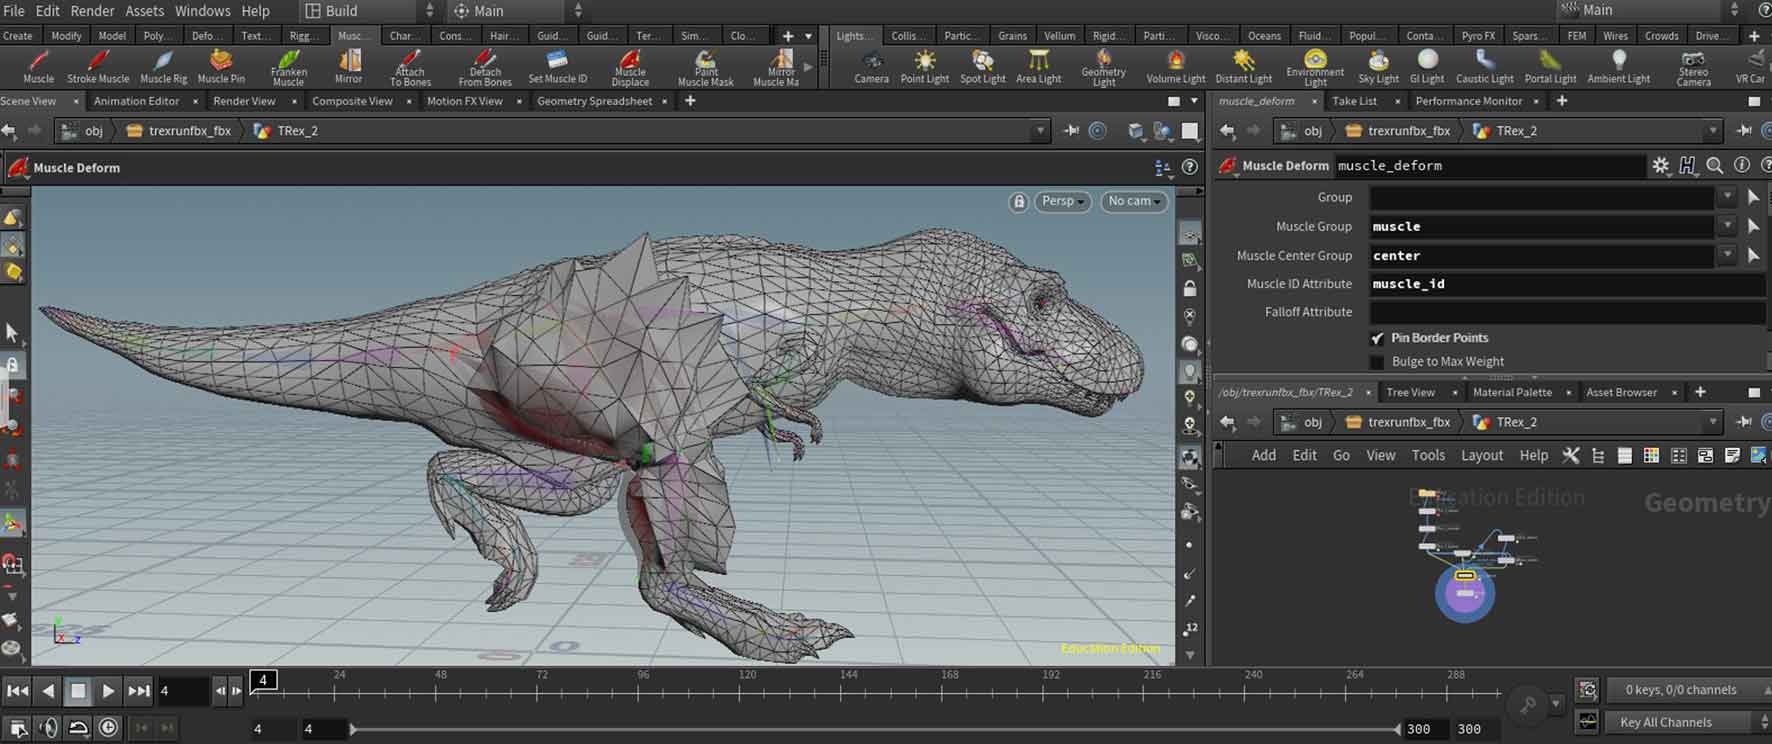1772x744 pixels.
Task: Toggle real time playback on timeline
Action: (x=108, y=728)
